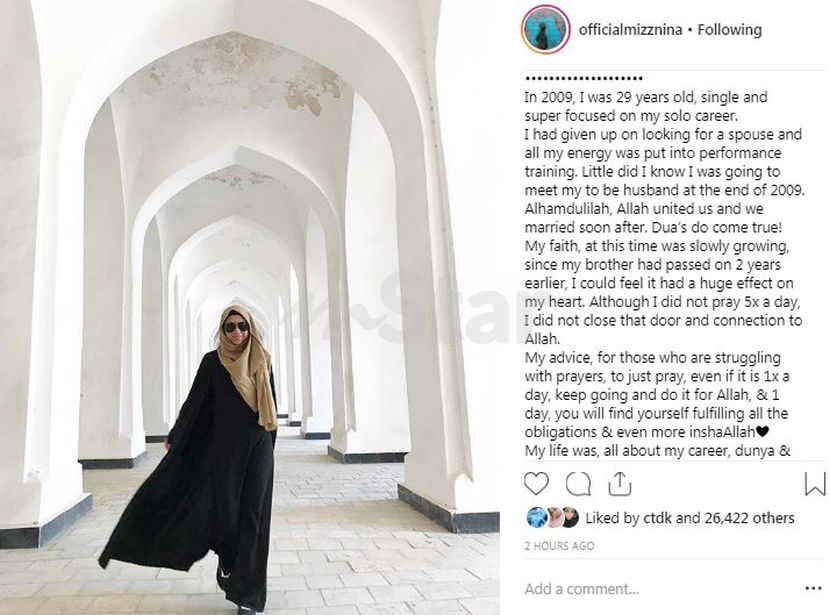Click the first liker avatar next to Liked by

537,517
